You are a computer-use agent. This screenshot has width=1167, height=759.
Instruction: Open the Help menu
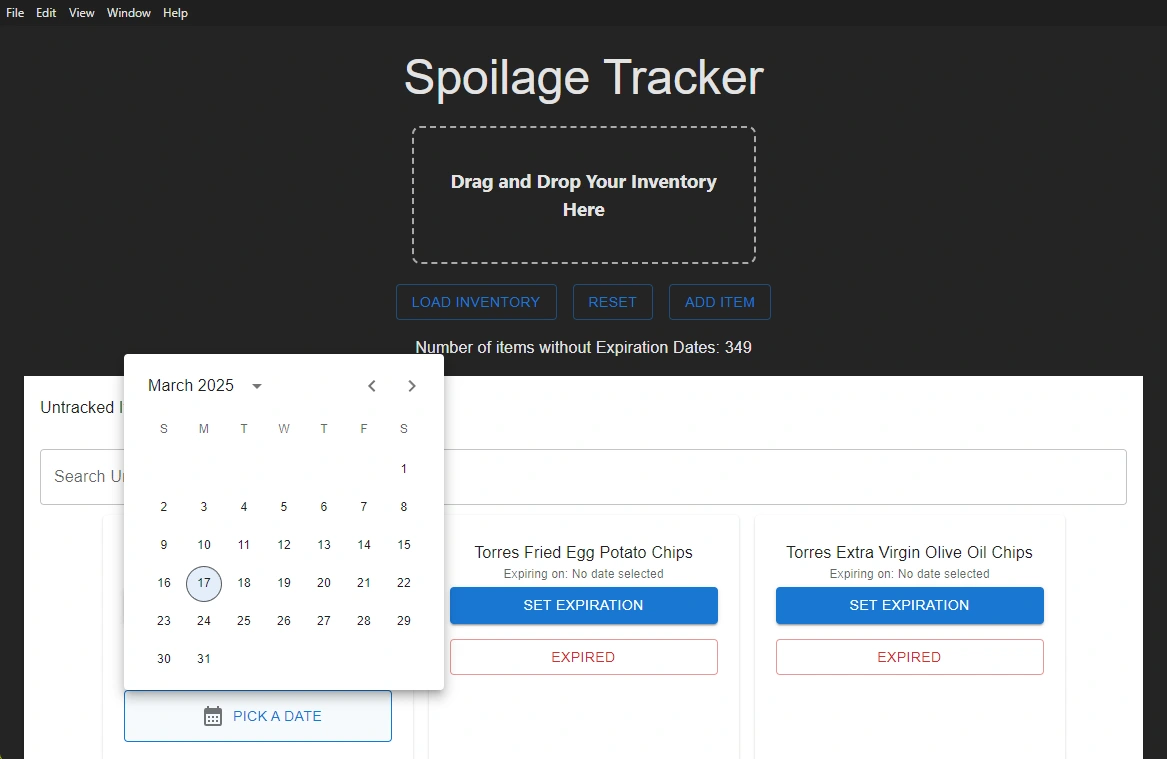point(176,13)
